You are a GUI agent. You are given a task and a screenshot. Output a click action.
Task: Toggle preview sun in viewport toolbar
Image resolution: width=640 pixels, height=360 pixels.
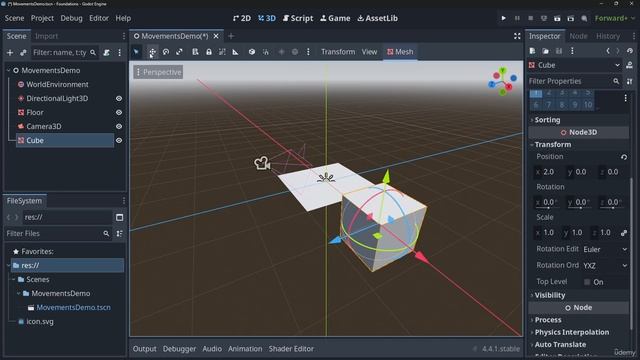coord(281,52)
